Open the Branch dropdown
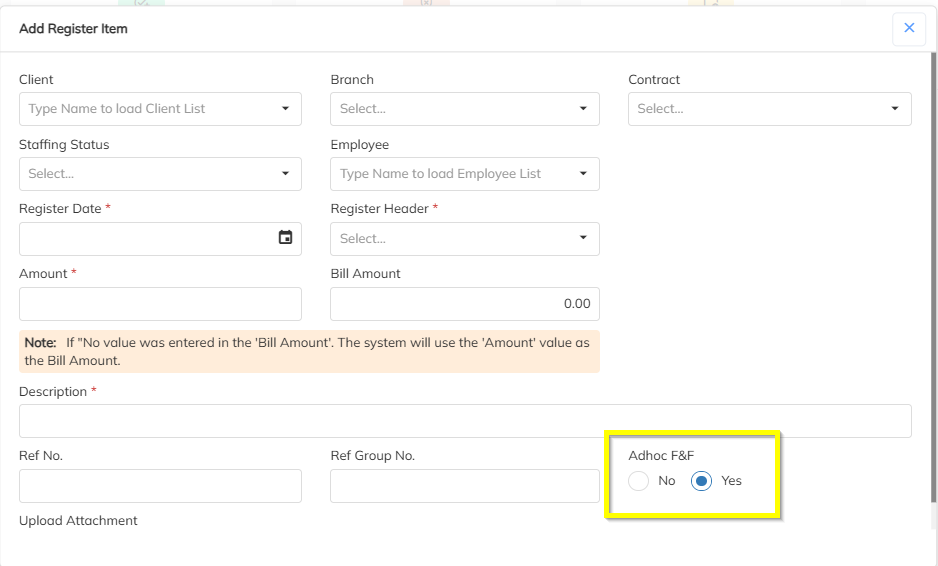This screenshot has width=938, height=566. (x=583, y=109)
